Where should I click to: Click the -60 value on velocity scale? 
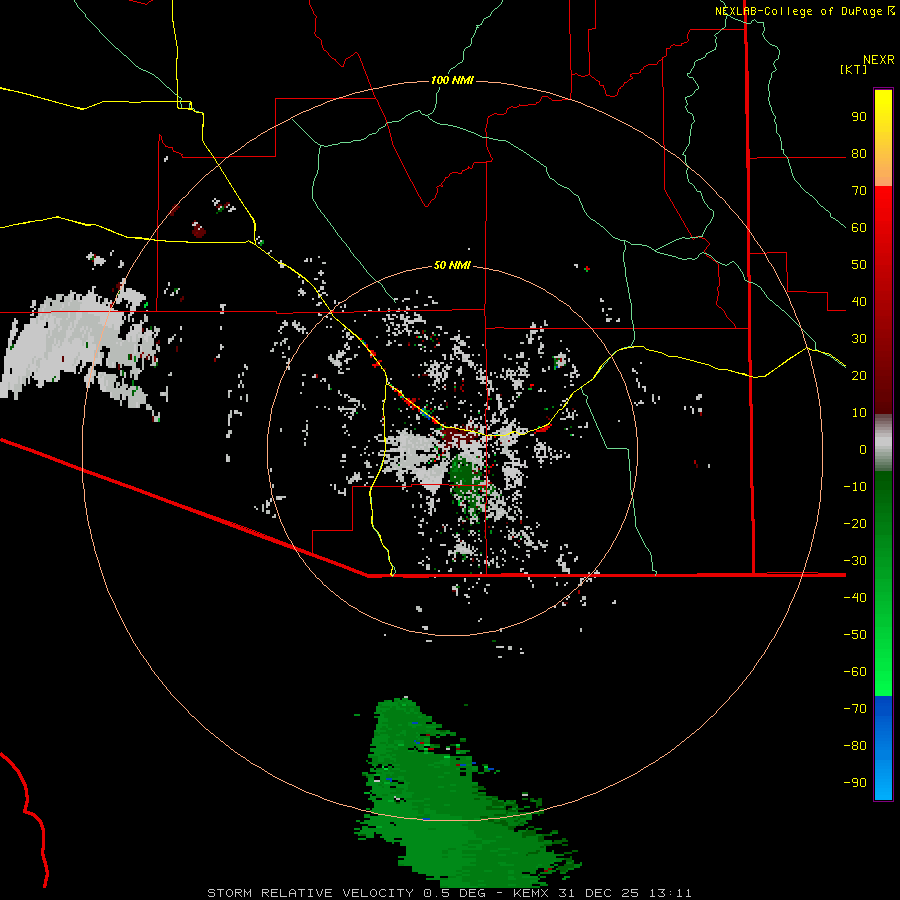pyautogui.click(x=855, y=672)
